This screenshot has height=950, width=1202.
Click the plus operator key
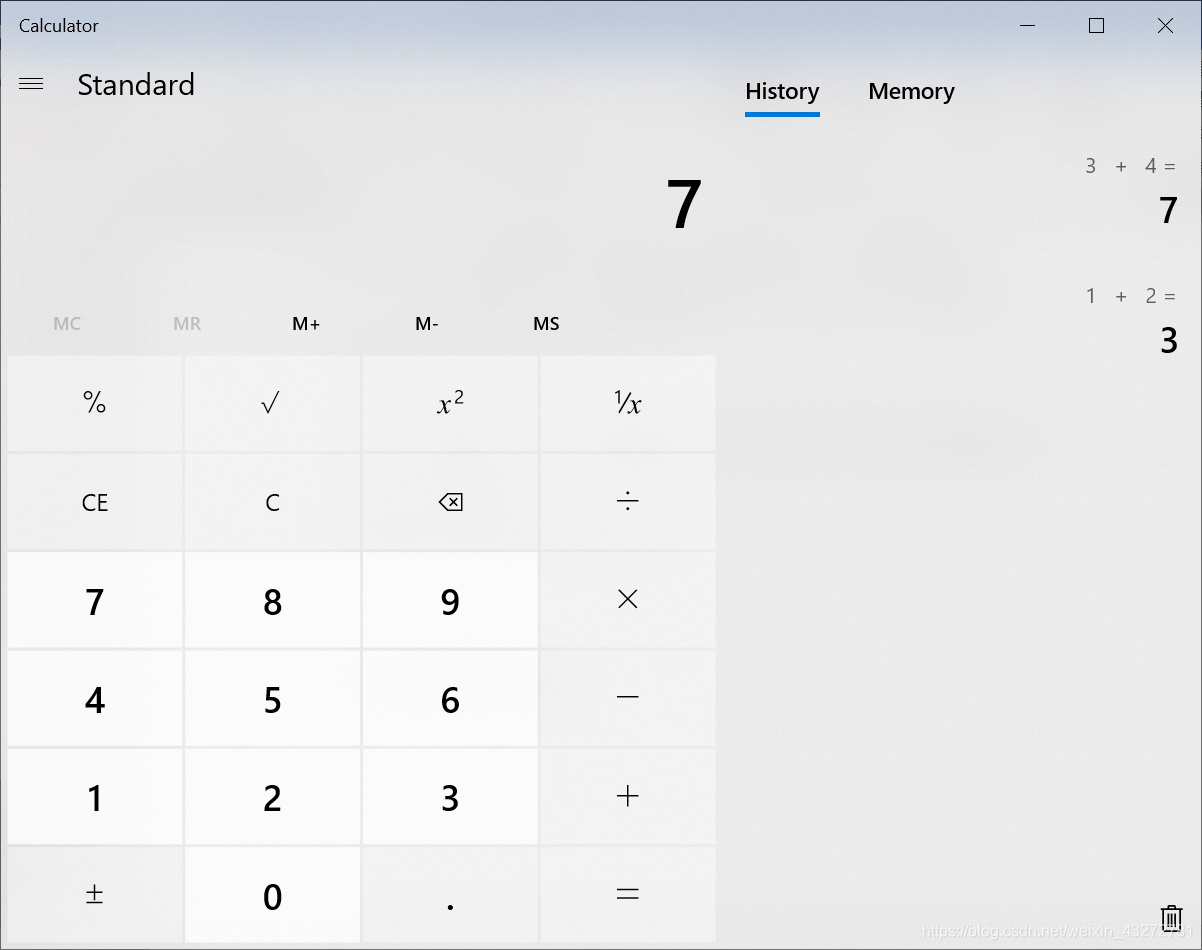click(x=628, y=796)
